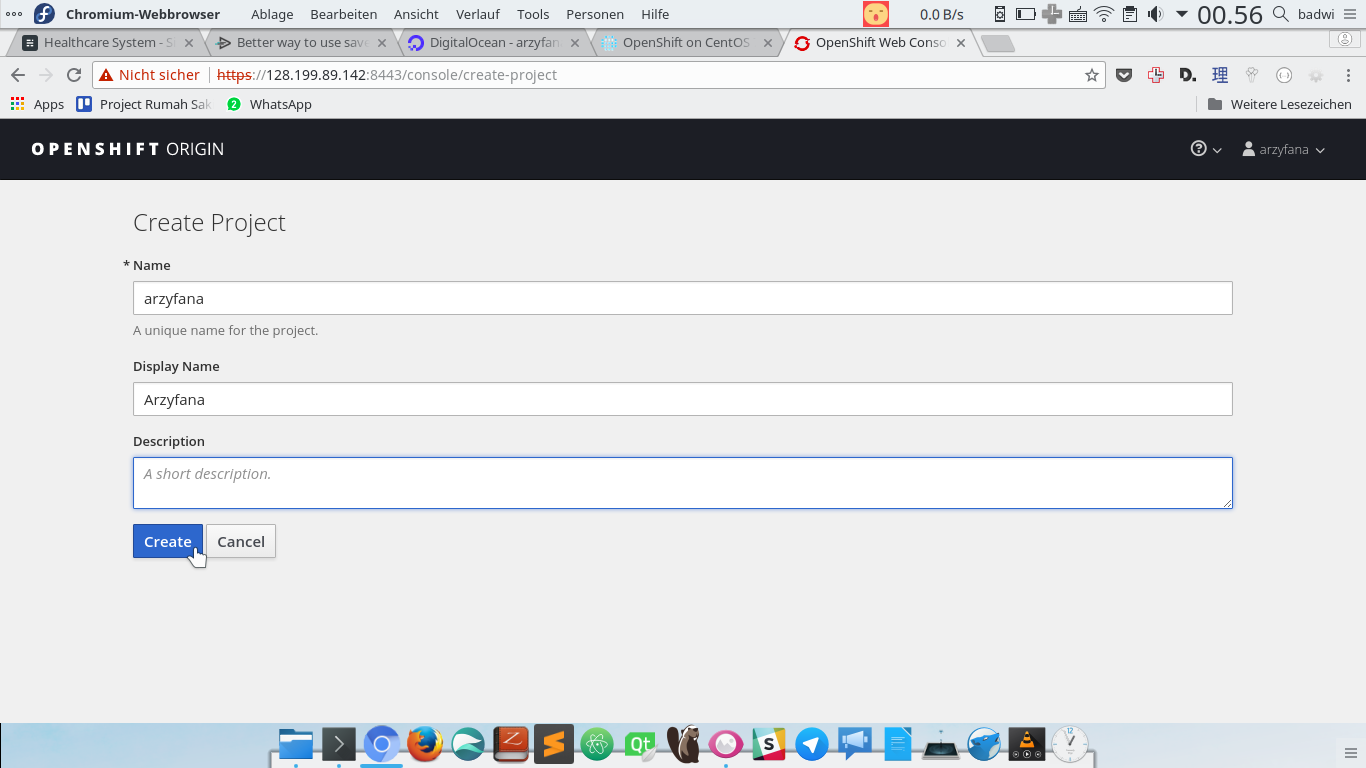
Task: Click the Fedora logo in top panel
Action: click(x=44, y=14)
